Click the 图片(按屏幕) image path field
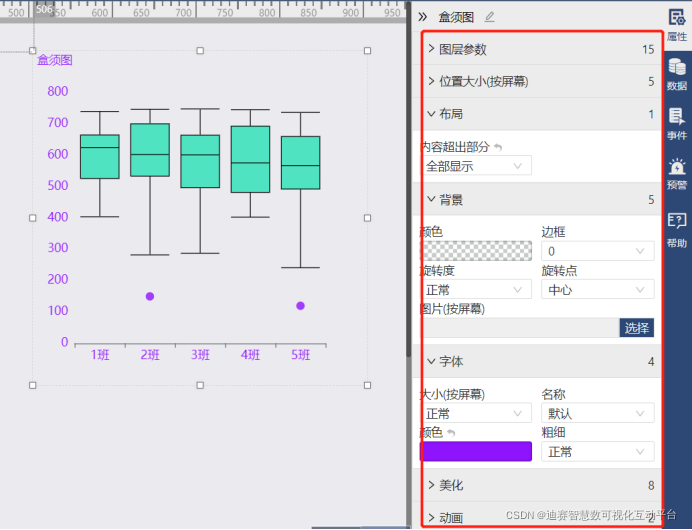 [519, 328]
